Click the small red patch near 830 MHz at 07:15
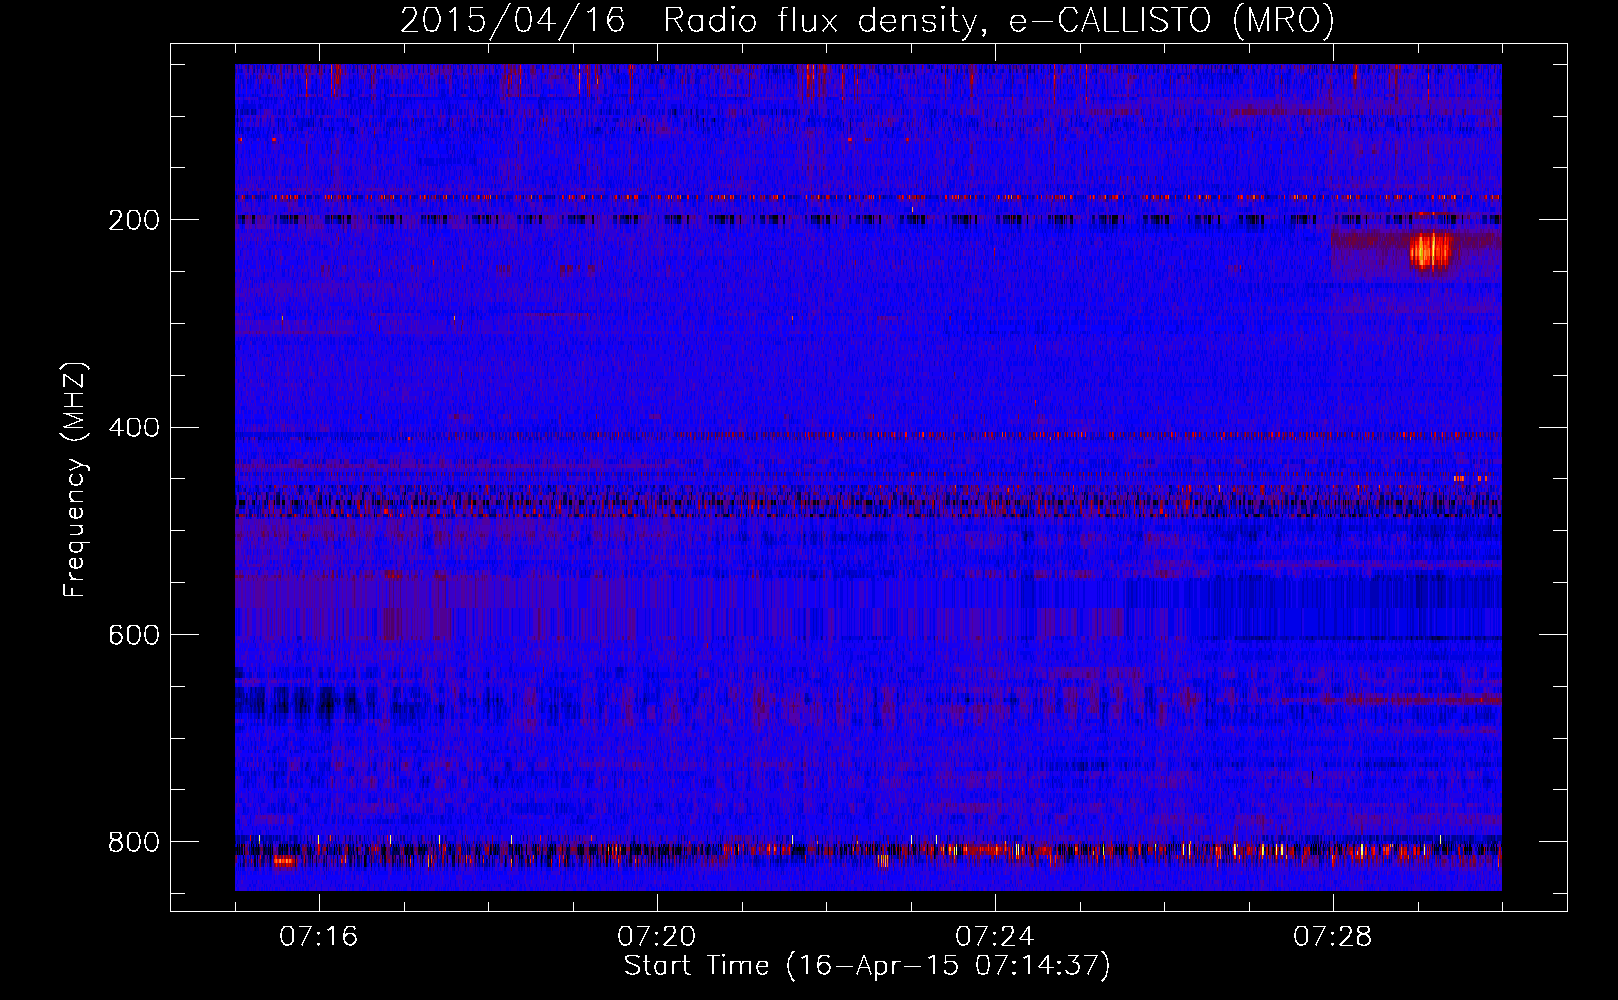 [284, 860]
